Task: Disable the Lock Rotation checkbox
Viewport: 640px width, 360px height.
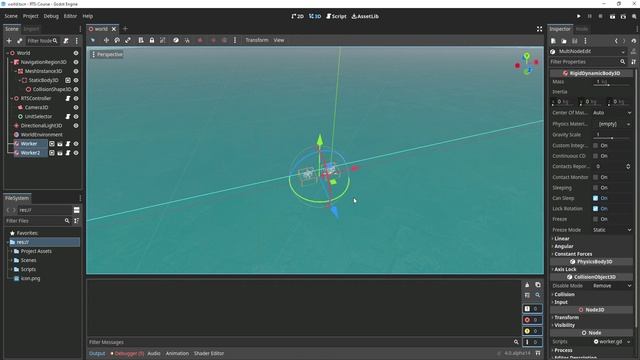Action: pos(596,209)
